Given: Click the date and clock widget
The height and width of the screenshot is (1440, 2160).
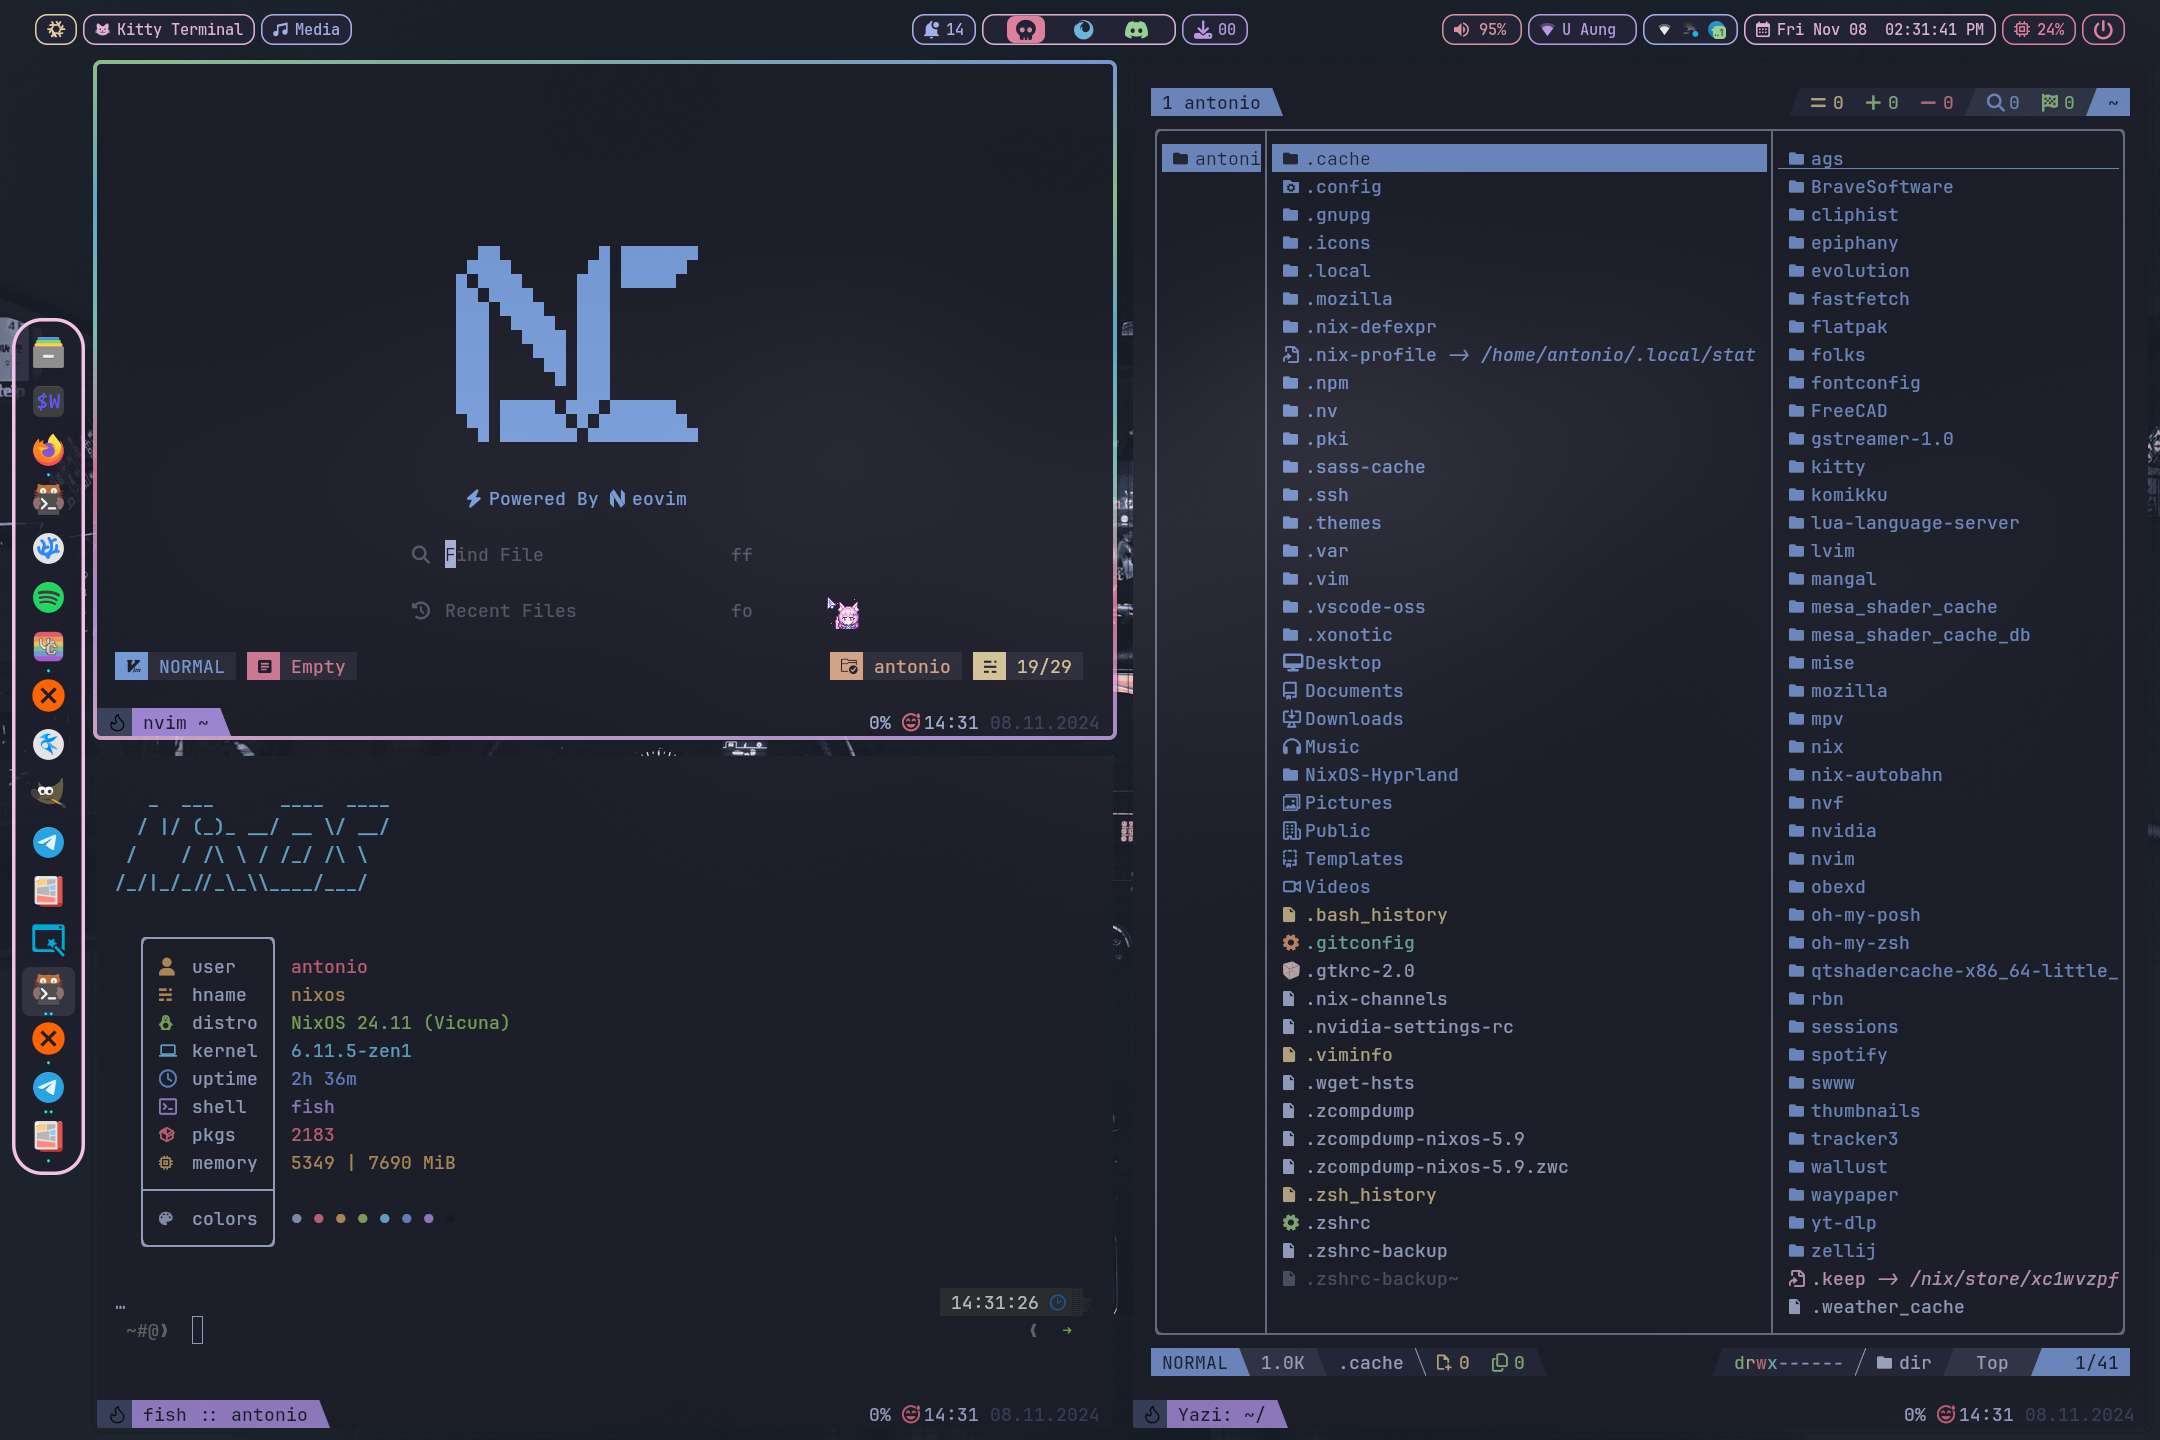Looking at the screenshot, I should (1869, 30).
